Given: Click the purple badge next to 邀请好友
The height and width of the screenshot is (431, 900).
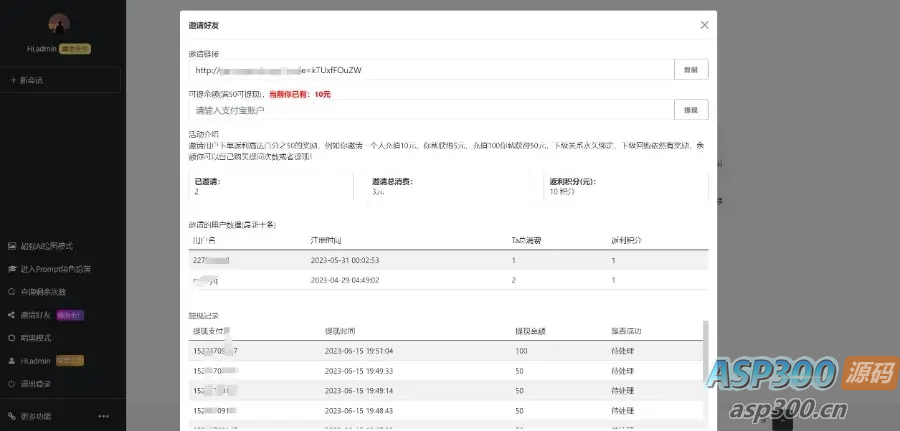Looking at the screenshot, I should coord(70,315).
